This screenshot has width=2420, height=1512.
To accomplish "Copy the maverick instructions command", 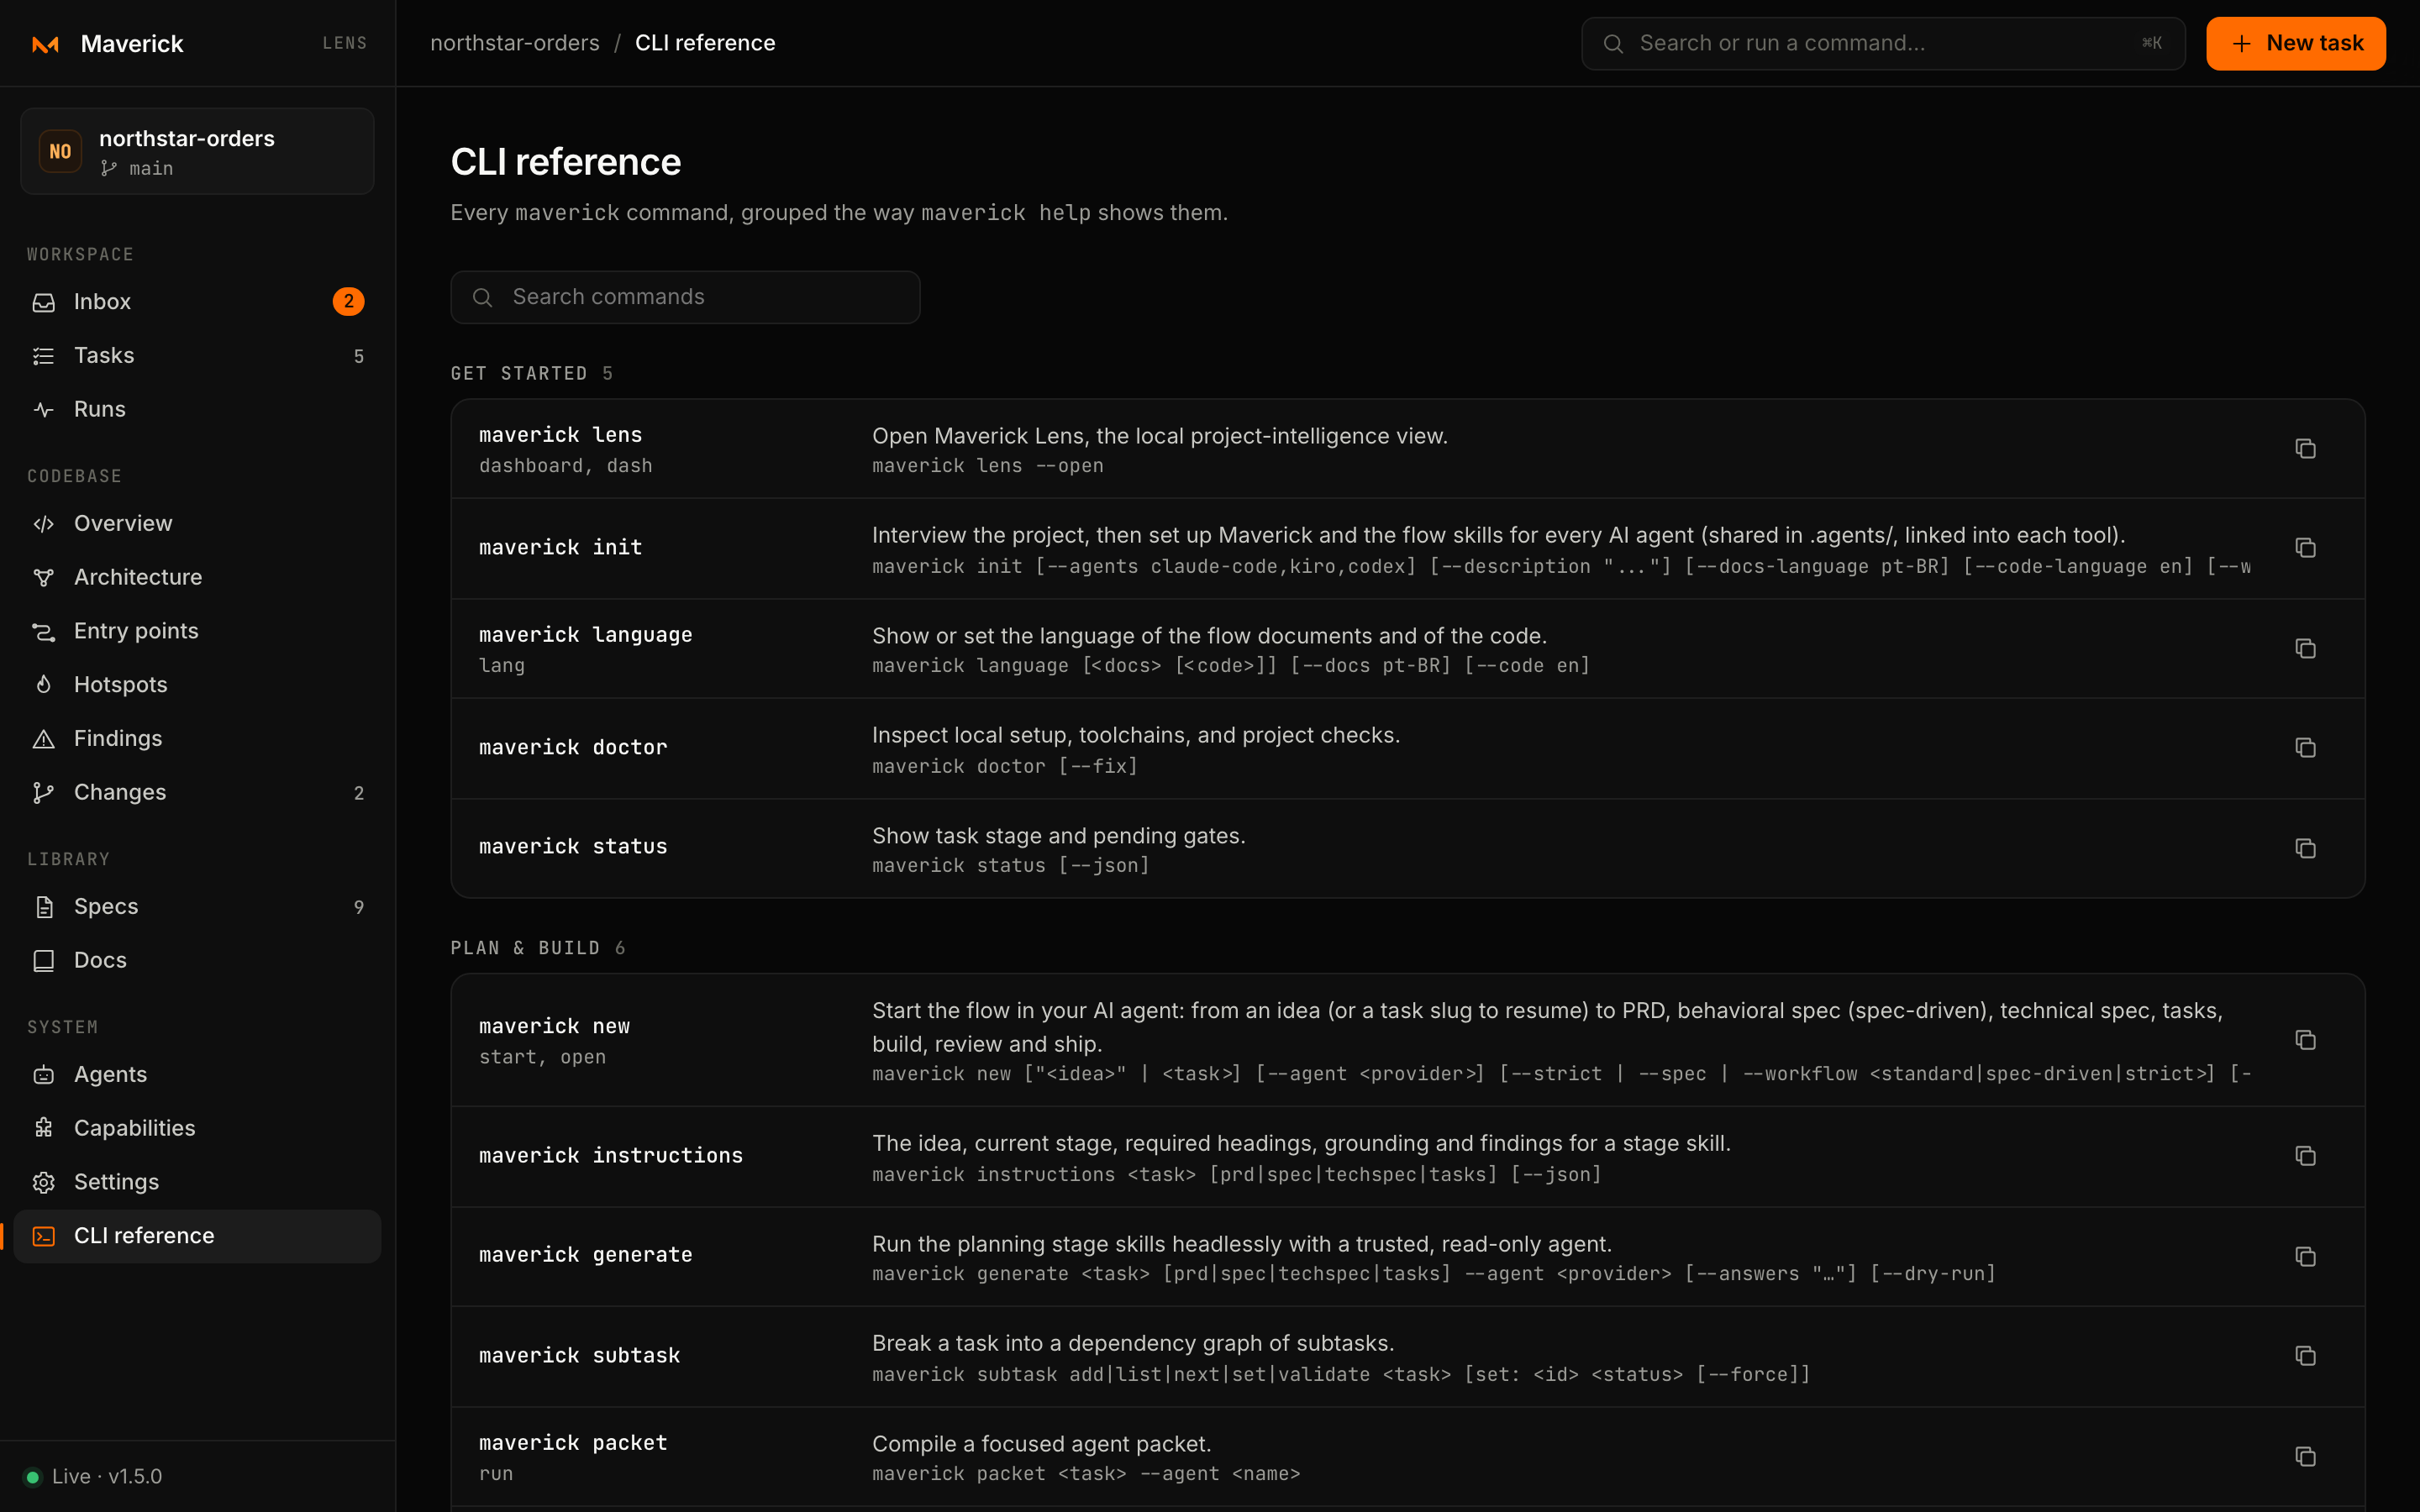I will 2305,1156.
